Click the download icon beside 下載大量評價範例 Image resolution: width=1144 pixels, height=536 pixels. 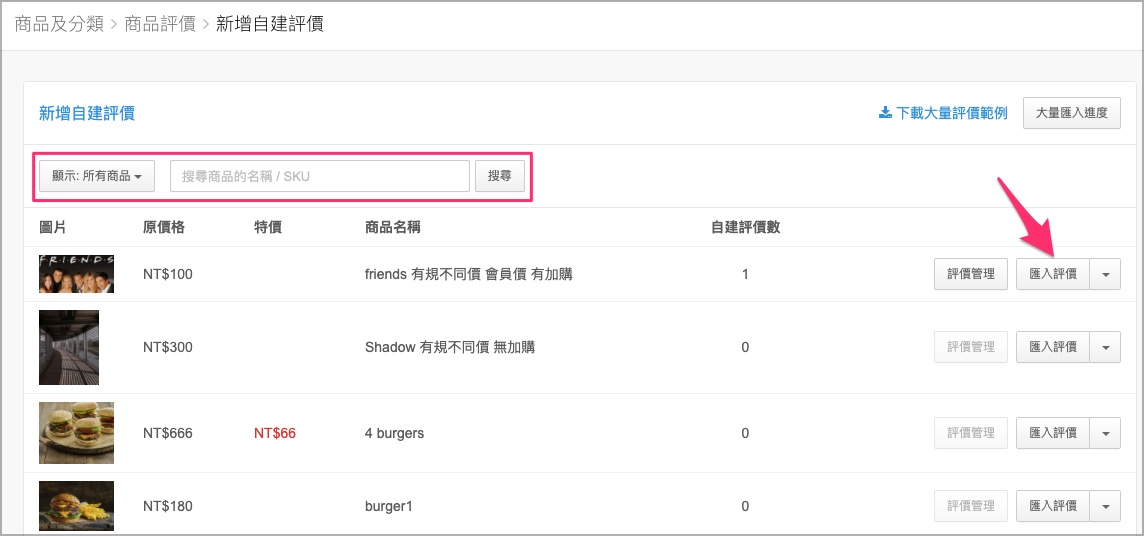pyautogui.click(x=885, y=113)
